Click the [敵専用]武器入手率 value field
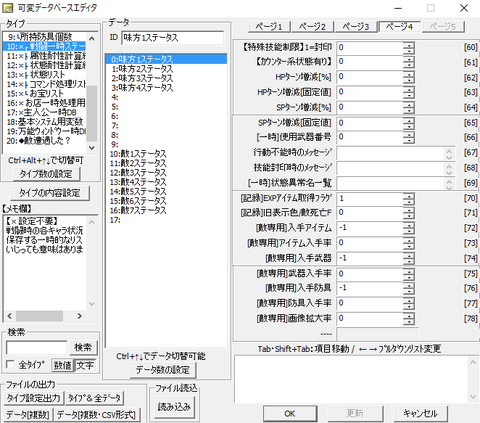This screenshot has width=480, height=423. [370, 274]
